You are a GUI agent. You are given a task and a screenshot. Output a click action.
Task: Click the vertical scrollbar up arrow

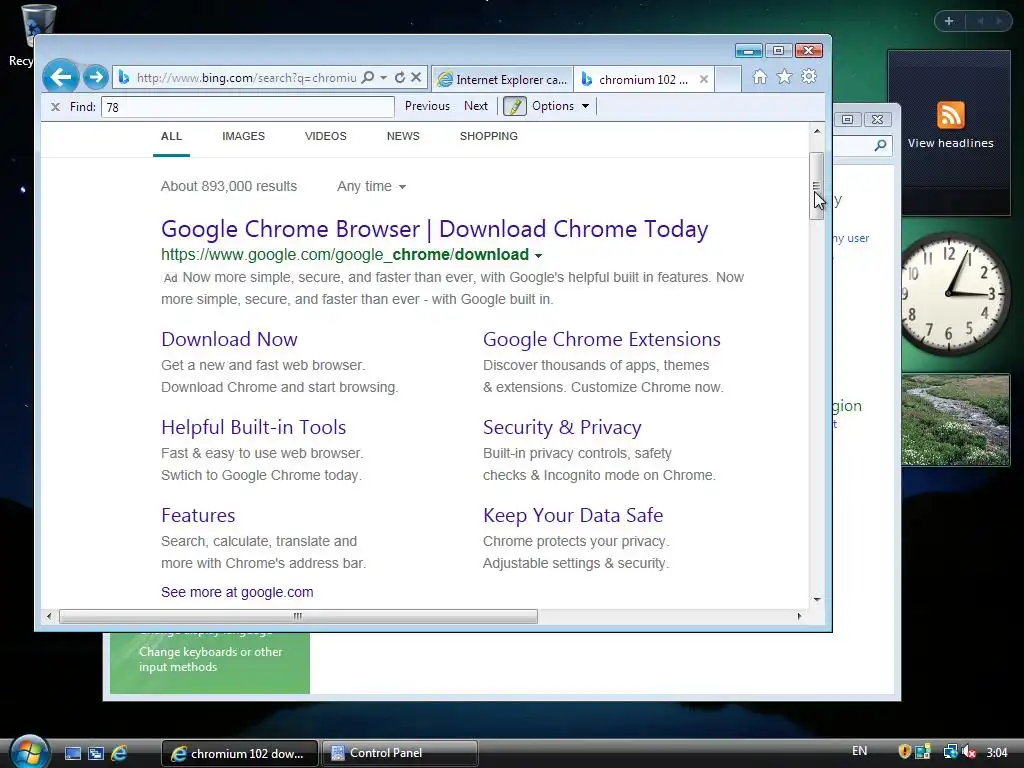coord(816,131)
